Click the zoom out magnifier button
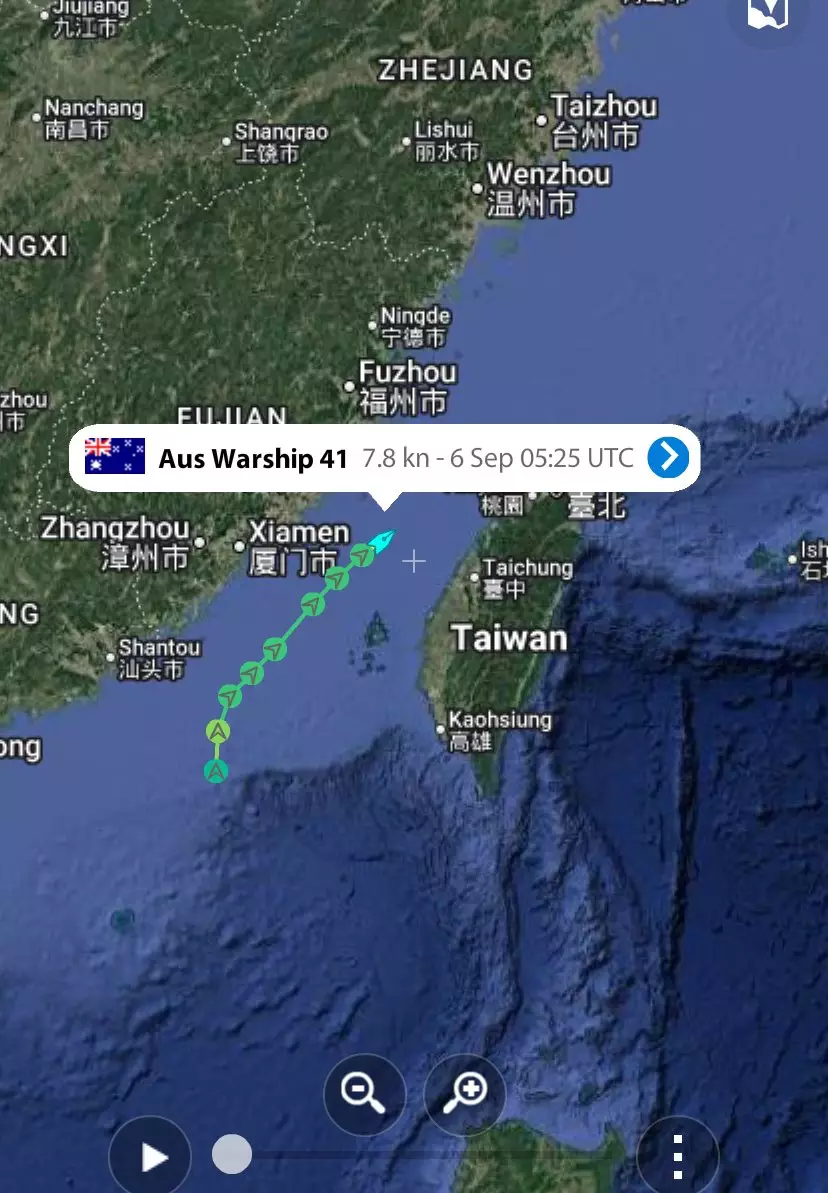828x1193 pixels. [x=365, y=1094]
